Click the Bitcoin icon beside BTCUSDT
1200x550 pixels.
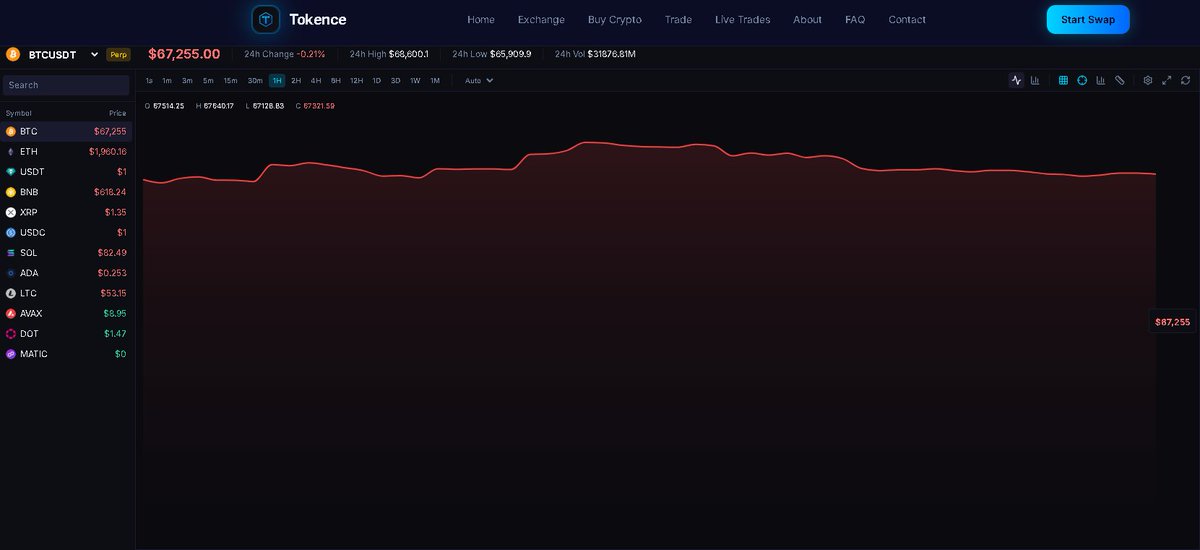(13, 54)
